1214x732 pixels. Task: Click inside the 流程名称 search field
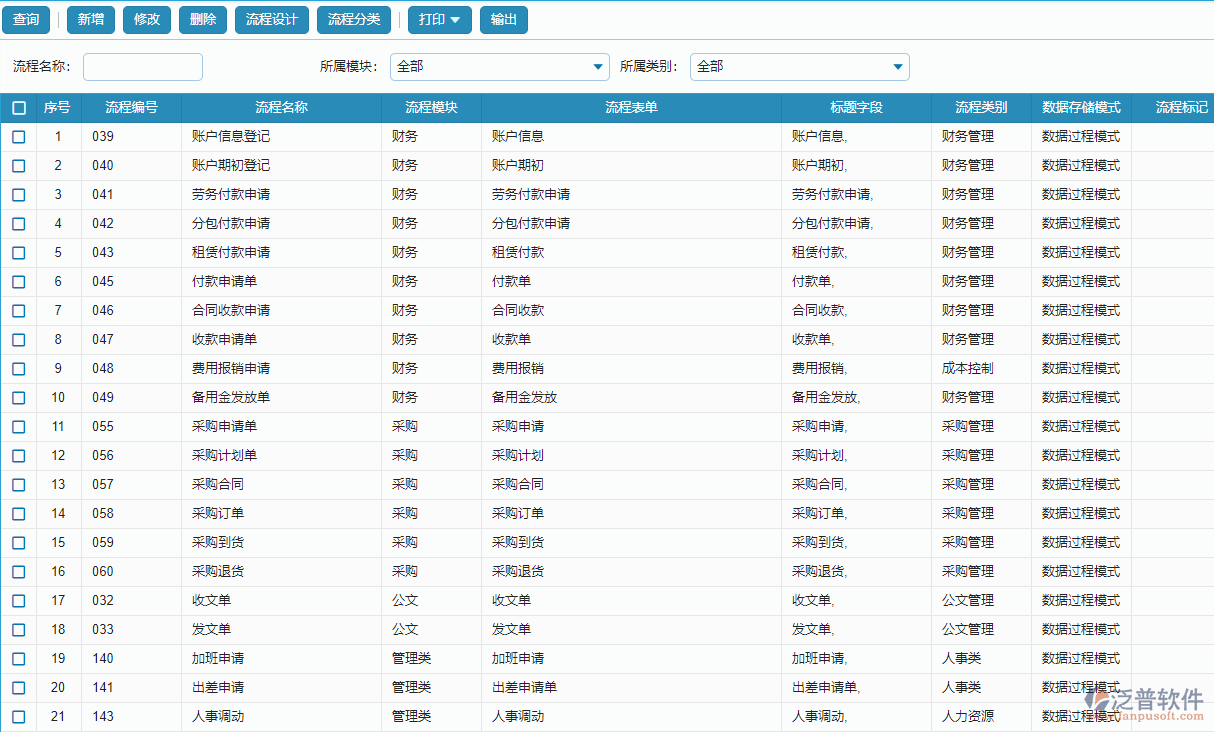[x=142, y=67]
